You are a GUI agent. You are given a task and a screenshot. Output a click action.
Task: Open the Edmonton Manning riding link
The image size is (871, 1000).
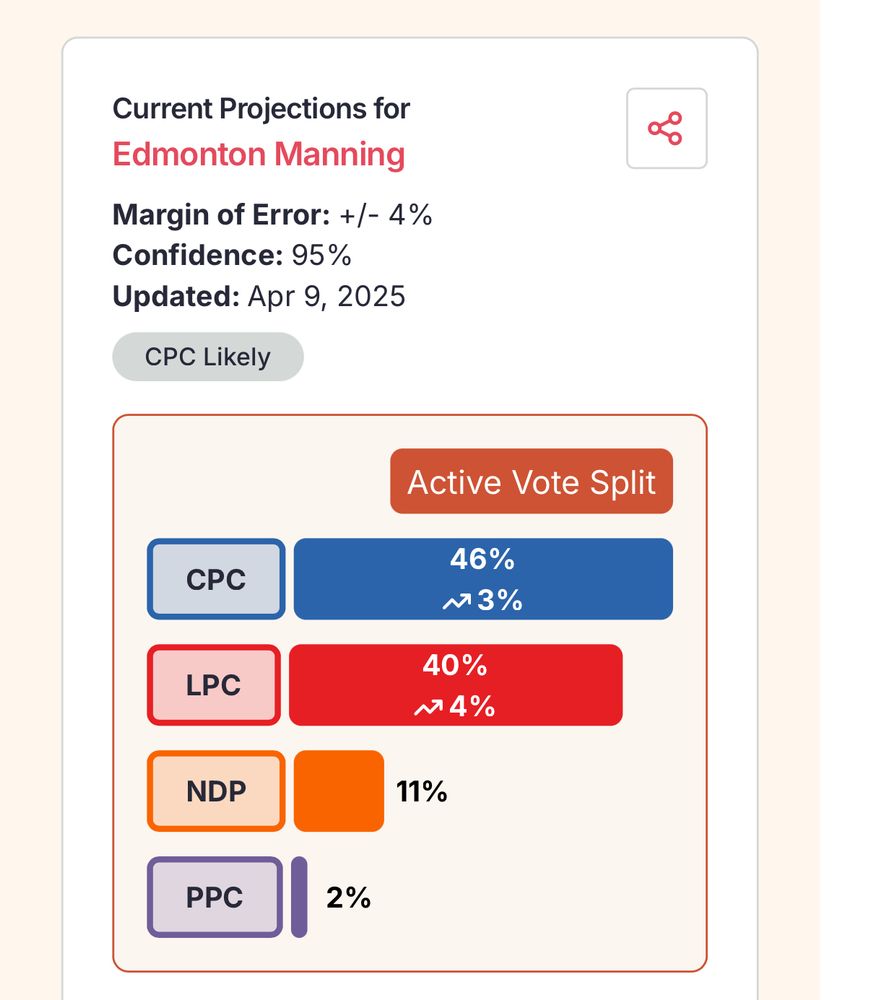(x=258, y=154)
